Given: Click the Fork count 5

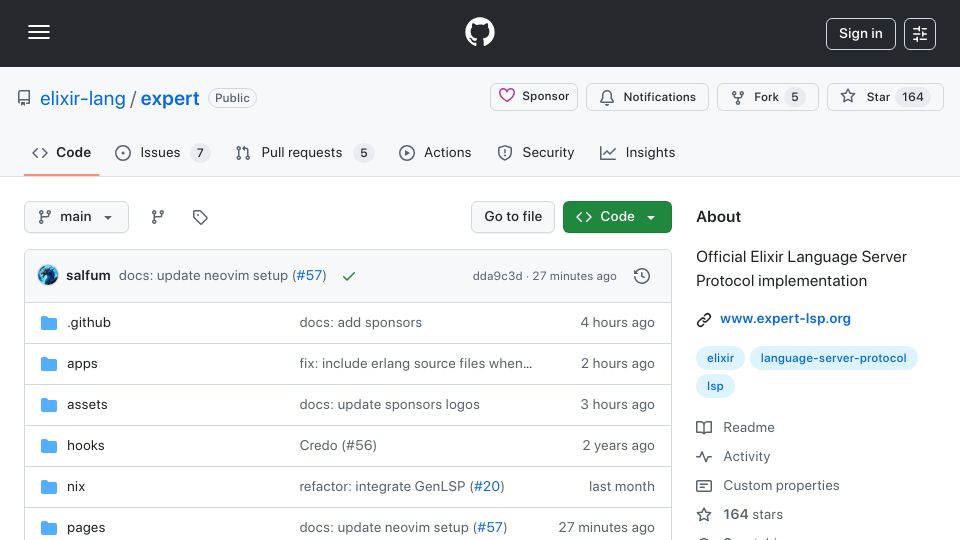Looking at the screenshot, I should click(795, 97).
